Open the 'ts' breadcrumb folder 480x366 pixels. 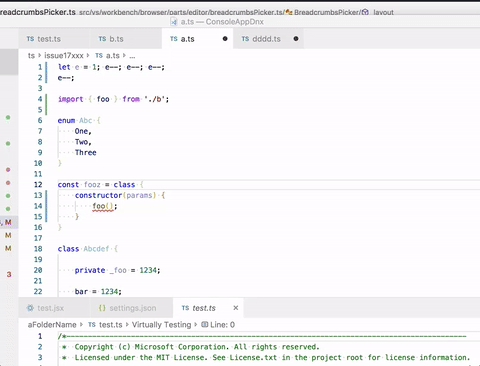31,56
